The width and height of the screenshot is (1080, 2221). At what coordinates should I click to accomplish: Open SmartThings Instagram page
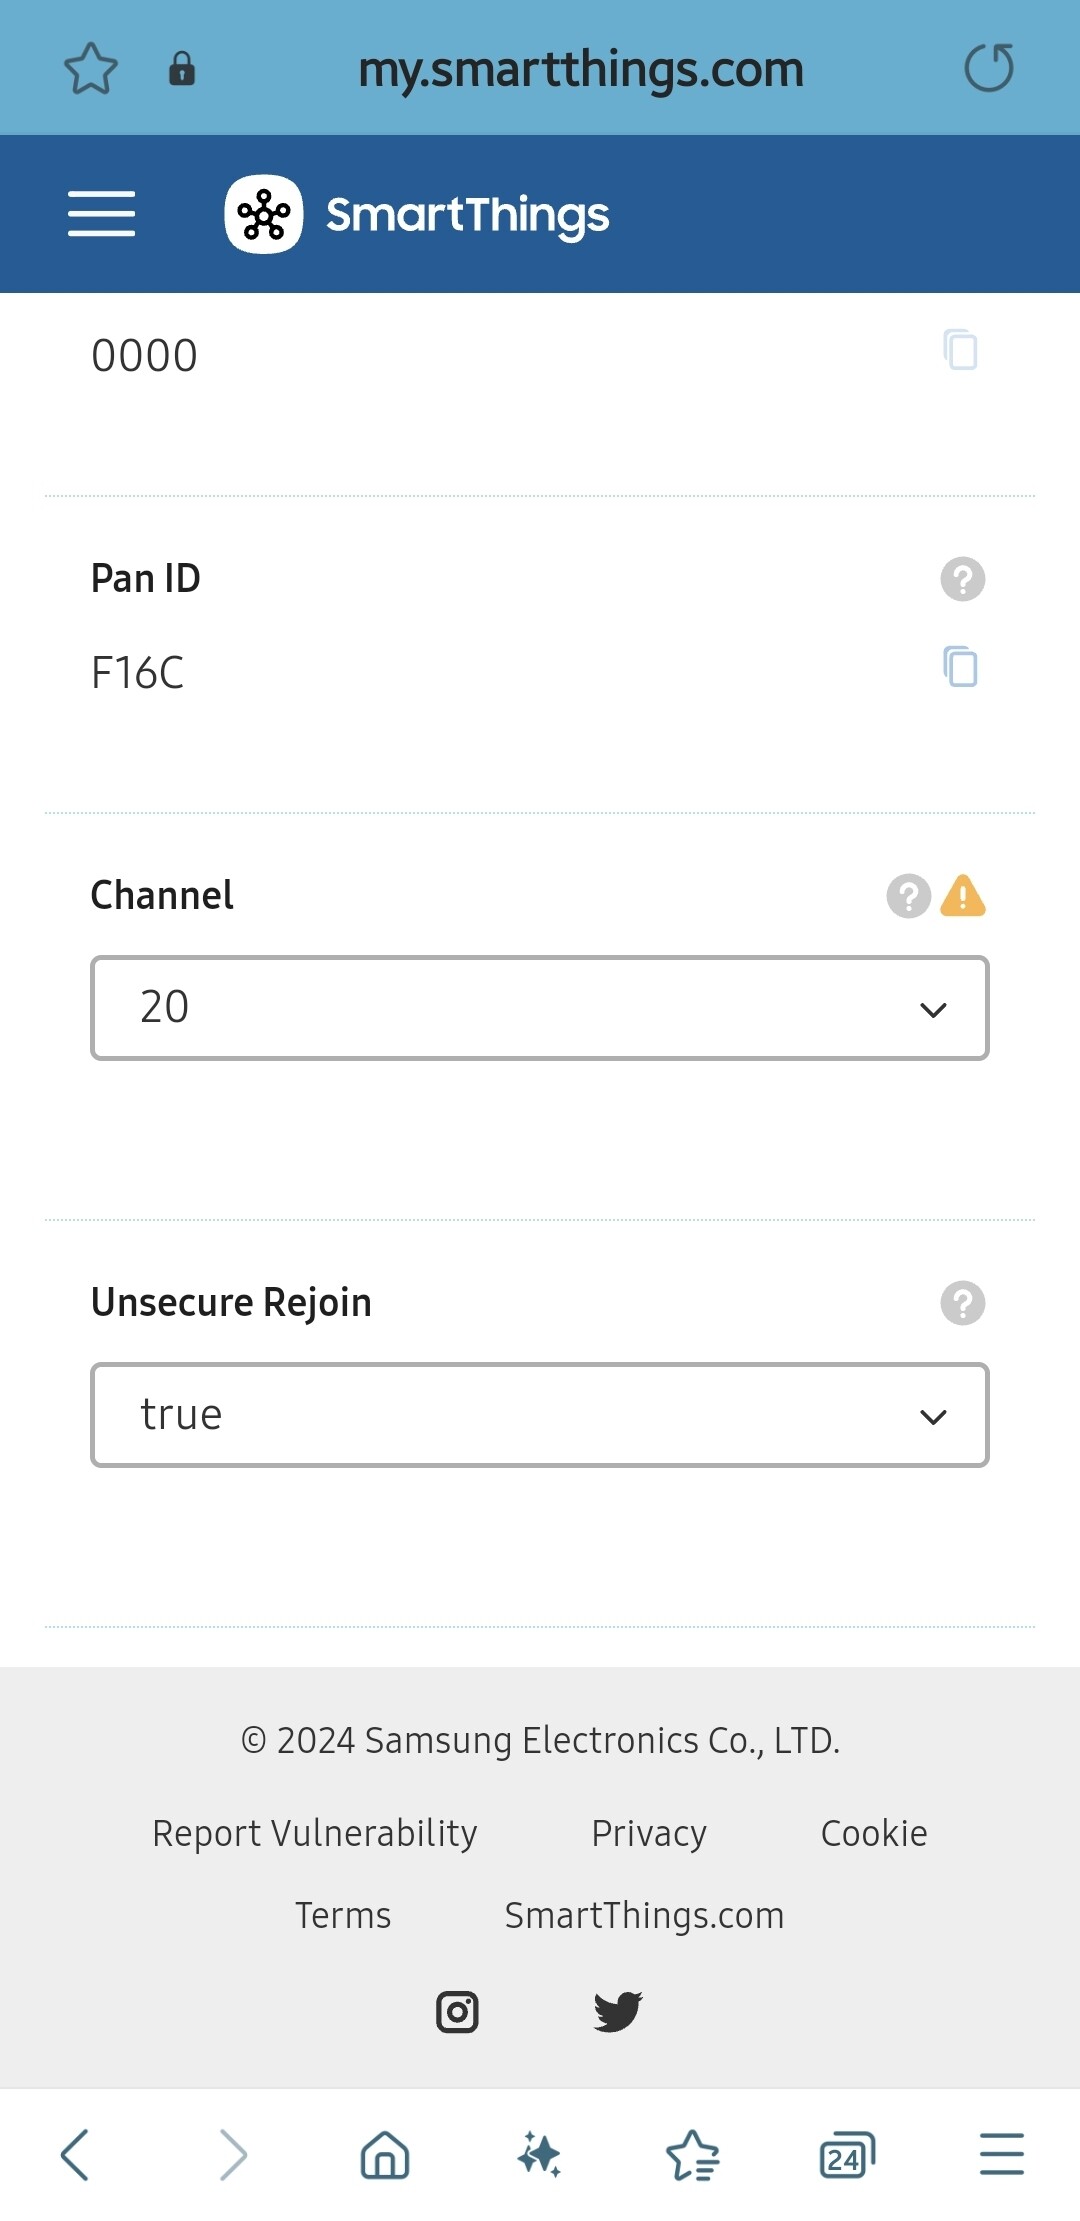click(457, 2011)
